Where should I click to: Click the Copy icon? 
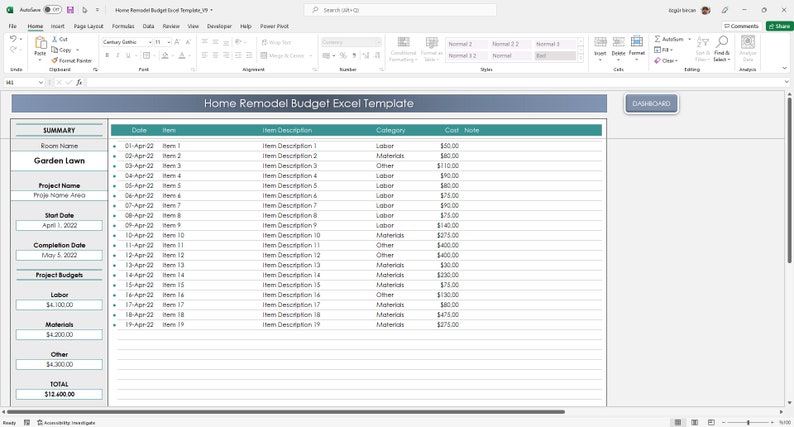55,50
